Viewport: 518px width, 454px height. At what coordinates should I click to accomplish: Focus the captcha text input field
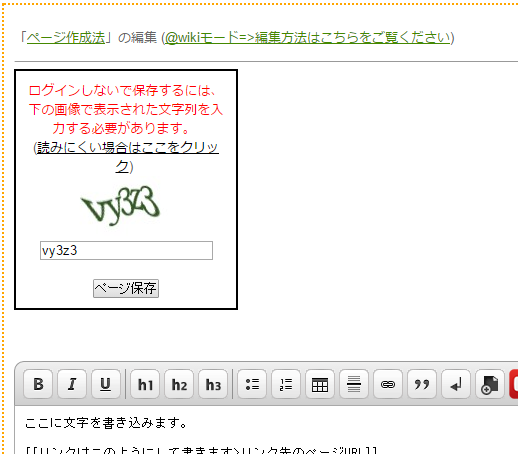126,250
